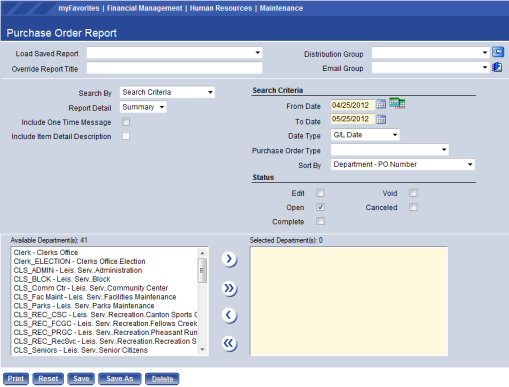The width and height of the screenshot is (509, 387).
Task: Click the Override Report Title field
Action: pyautogui.click(x=174, y=68)
